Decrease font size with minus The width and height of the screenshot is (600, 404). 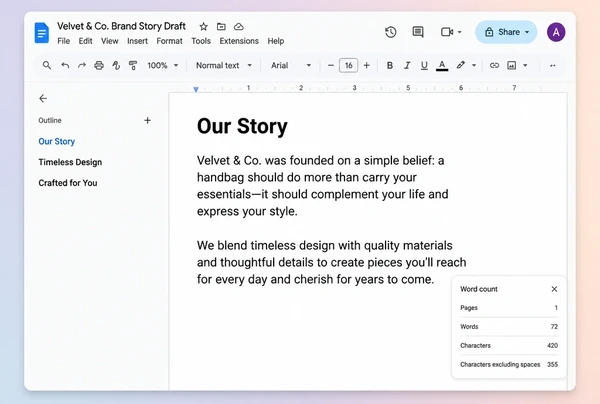coord(331,65)
